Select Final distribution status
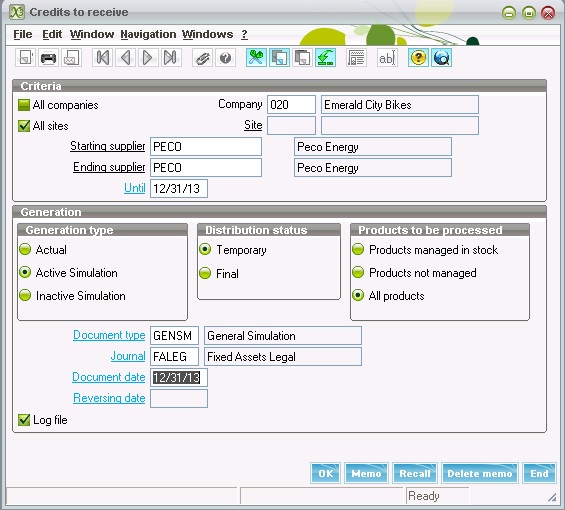This screenshot has width=565, height=510. (x=205, y=273)
